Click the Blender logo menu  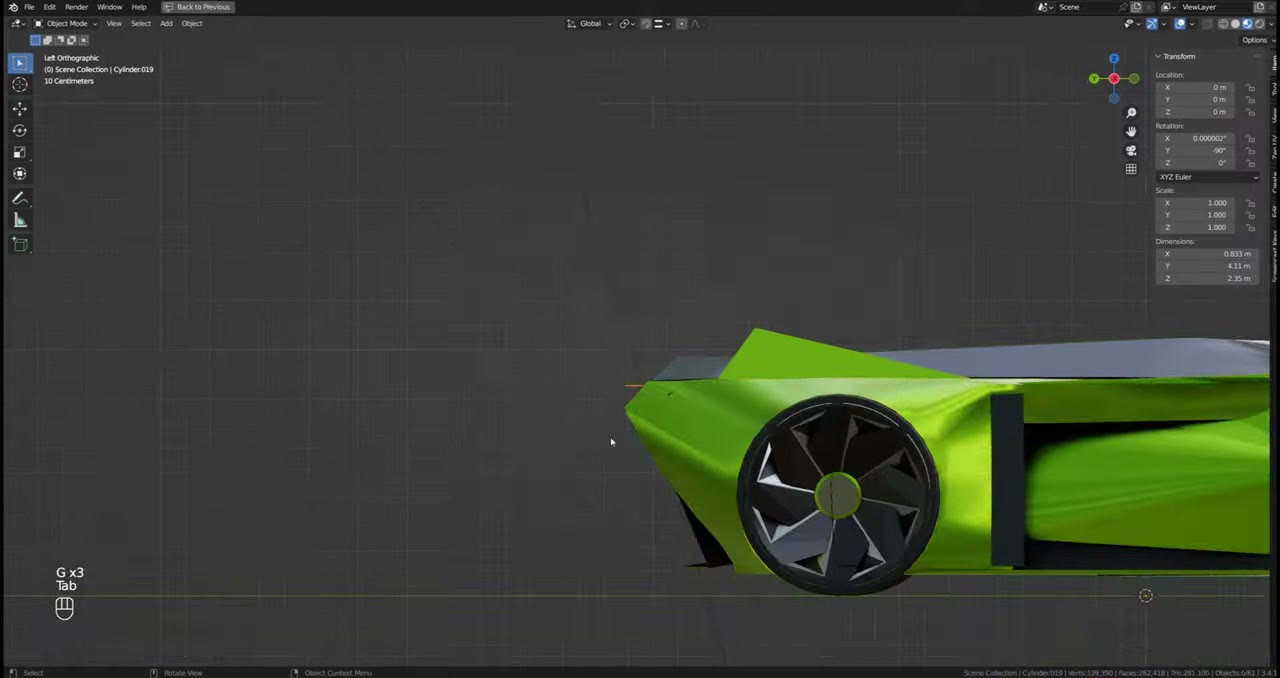[x=12, y=7]
